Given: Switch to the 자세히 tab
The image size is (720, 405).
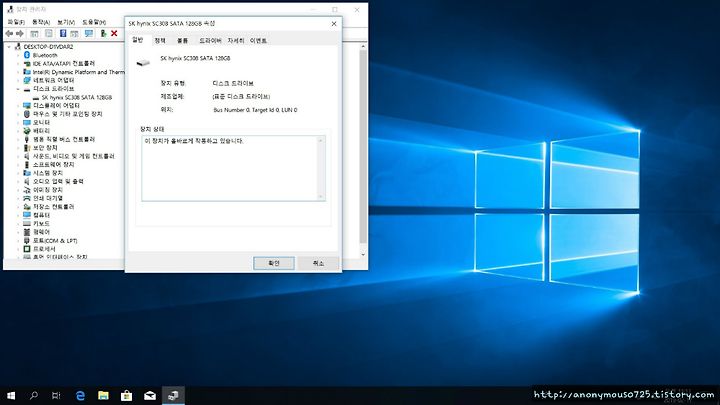Looking at the screenshot, I should pos(236,41).
